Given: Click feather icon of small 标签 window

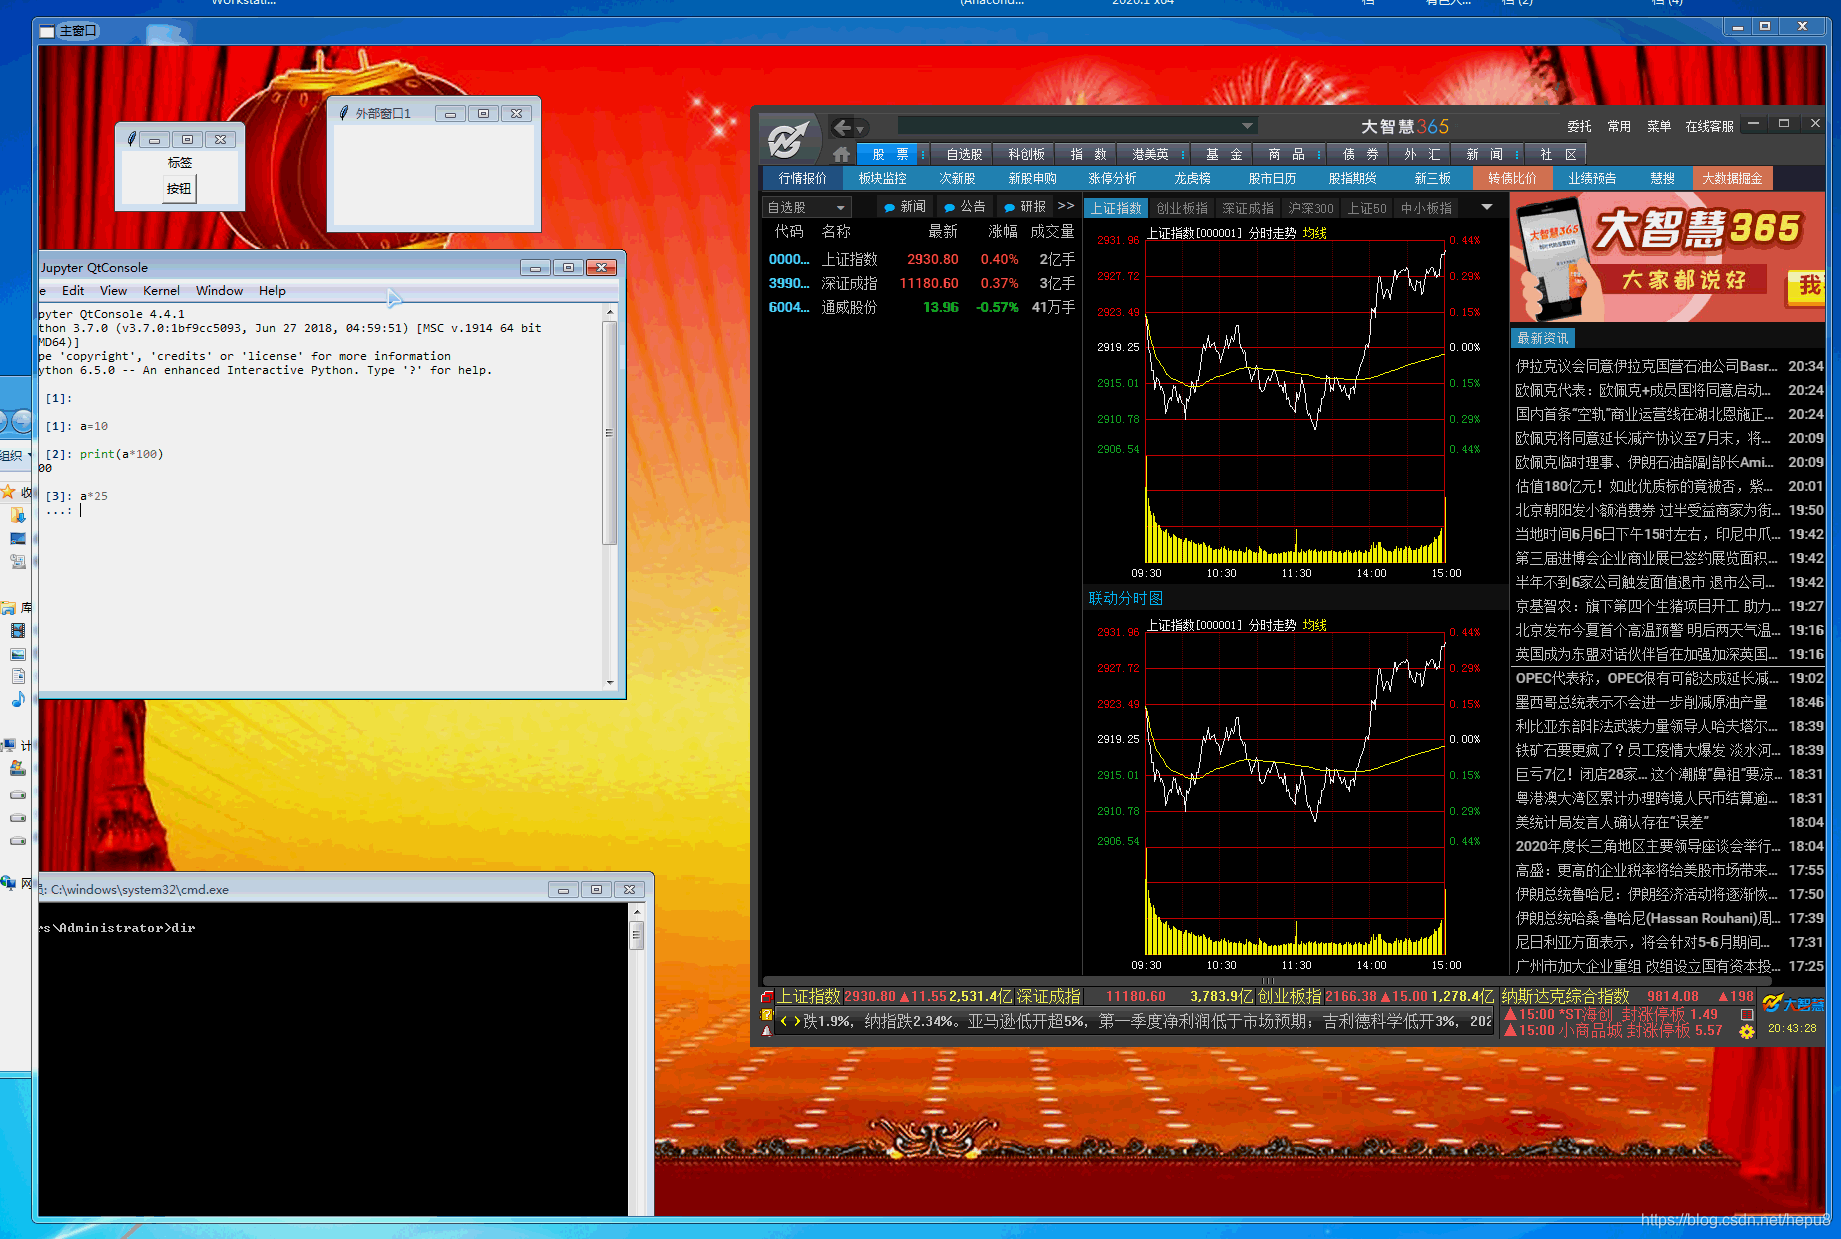Looking at the screenshot, I should [131, 139].
